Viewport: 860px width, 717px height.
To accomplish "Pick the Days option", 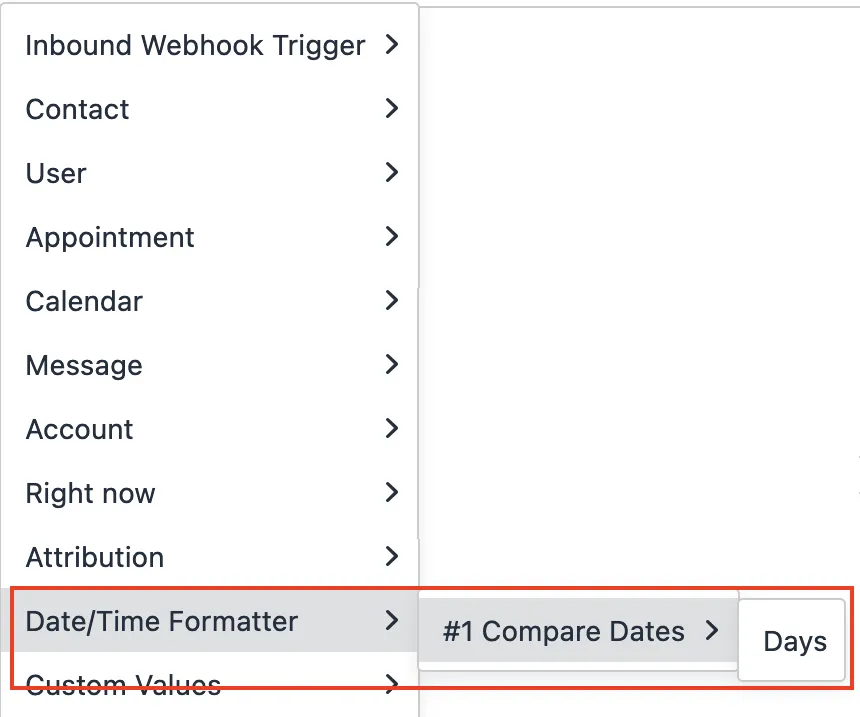I will pos(795,642).
